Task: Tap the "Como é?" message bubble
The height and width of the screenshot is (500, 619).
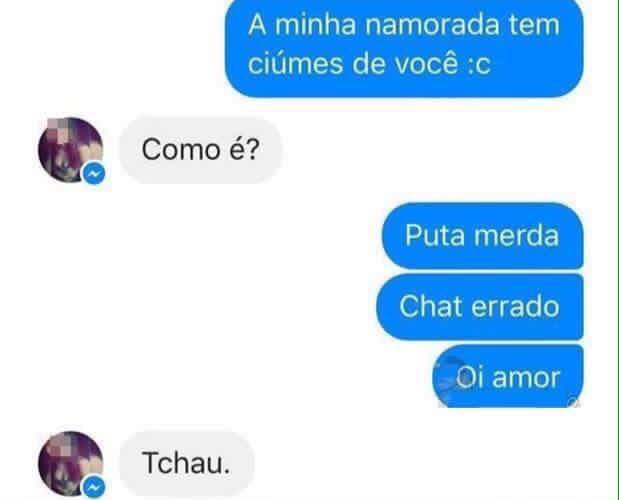Action: (201, 150)
